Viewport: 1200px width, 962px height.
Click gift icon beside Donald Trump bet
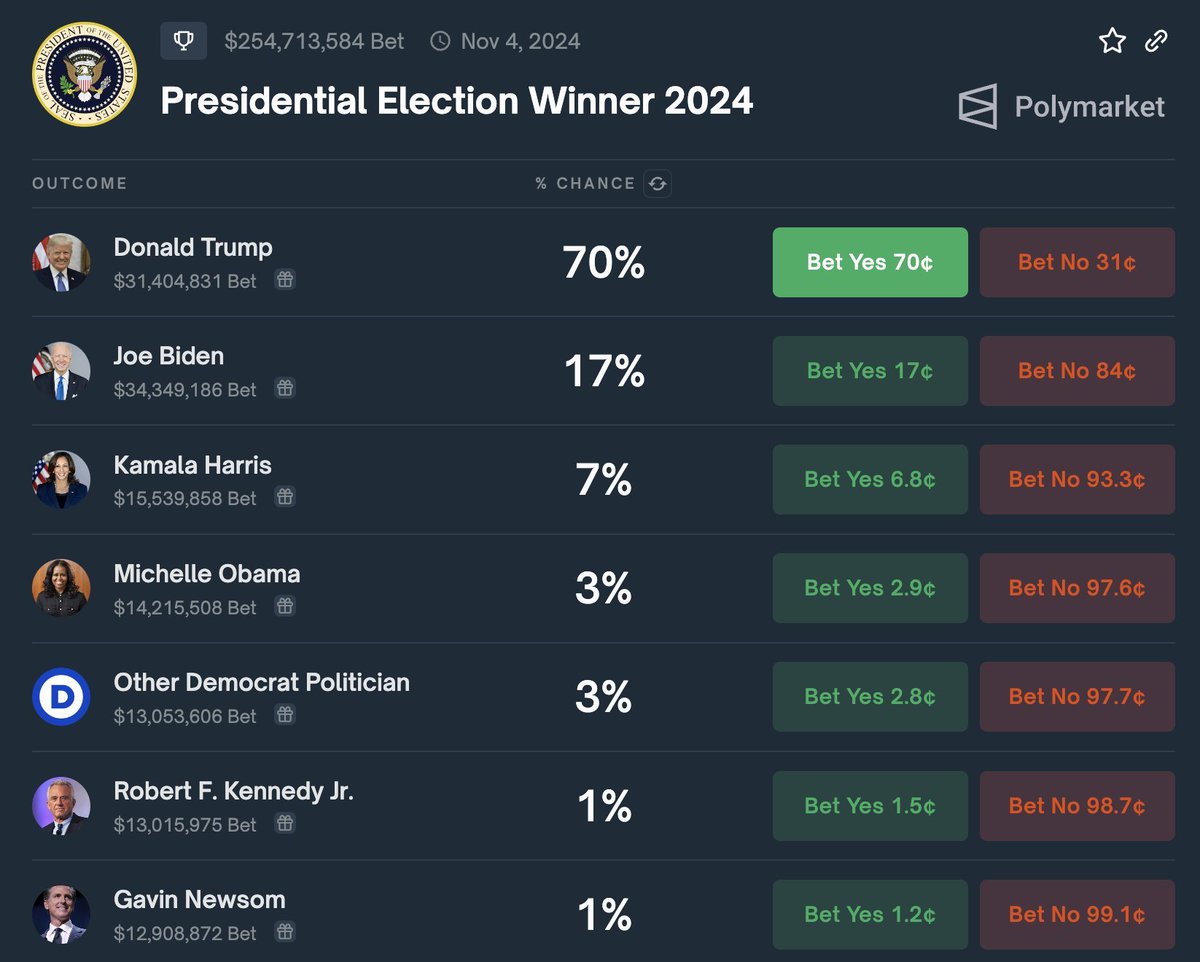click(x=285, y=281)
